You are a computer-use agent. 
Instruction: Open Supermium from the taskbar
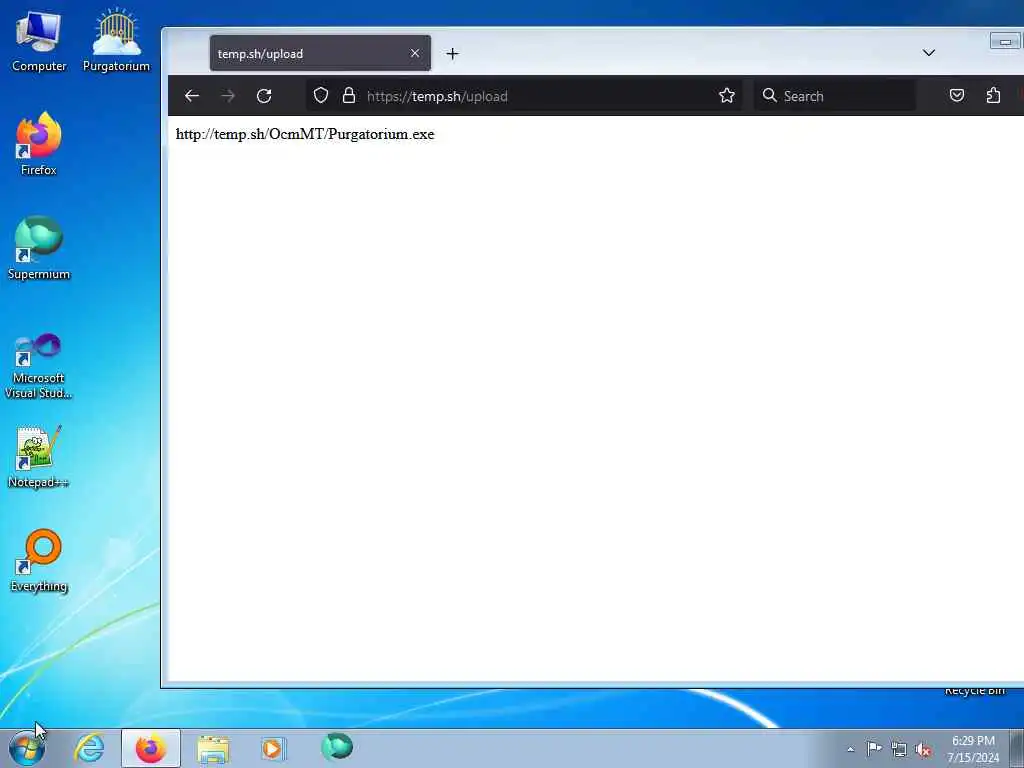click(337, 747)
